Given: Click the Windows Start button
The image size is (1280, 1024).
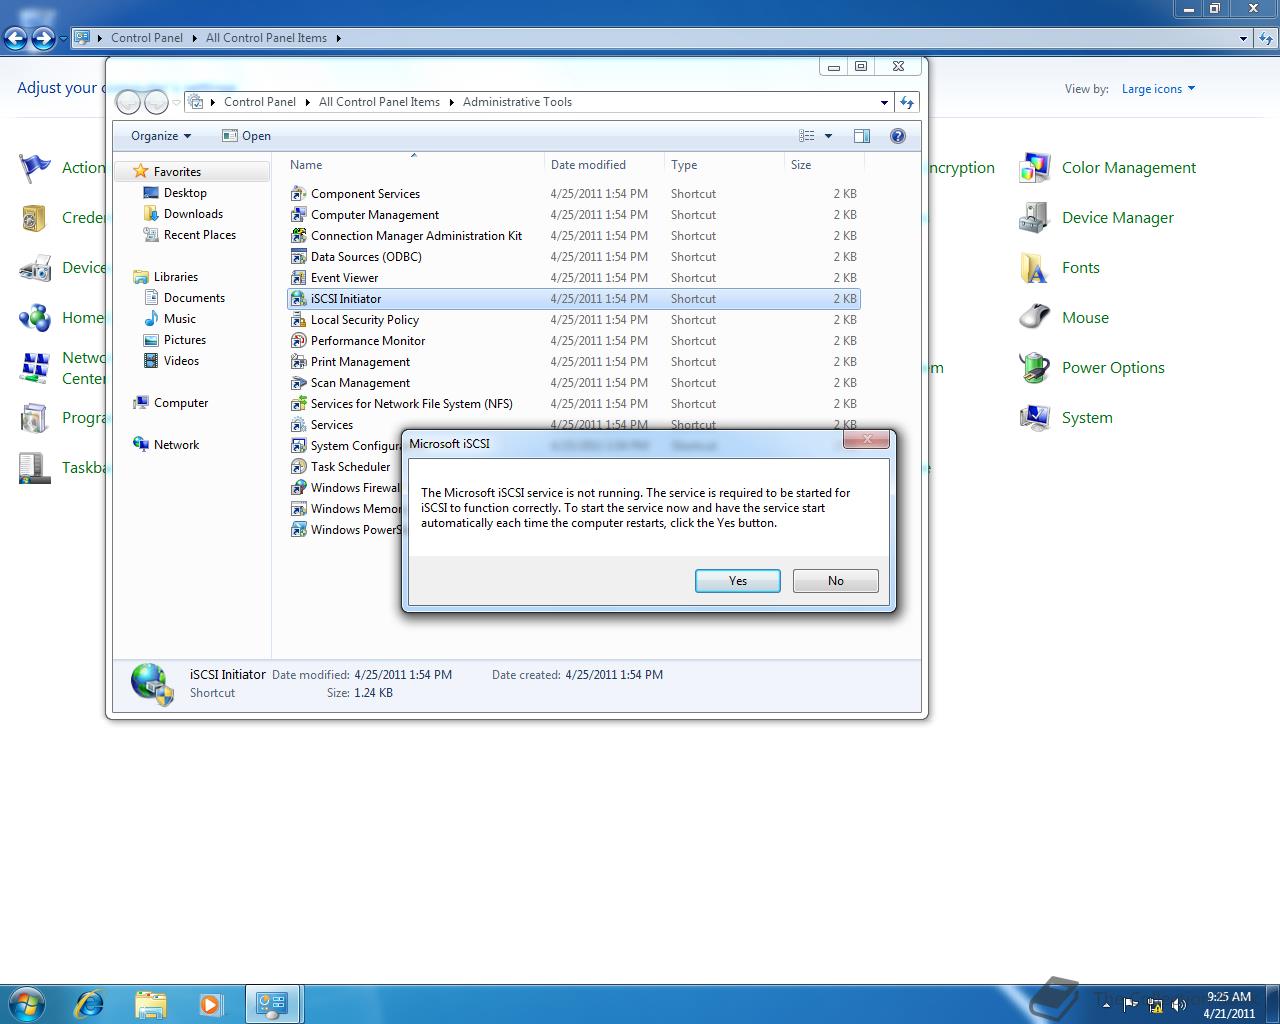Looking at the screenshot, I should (x=27, y=1003).
